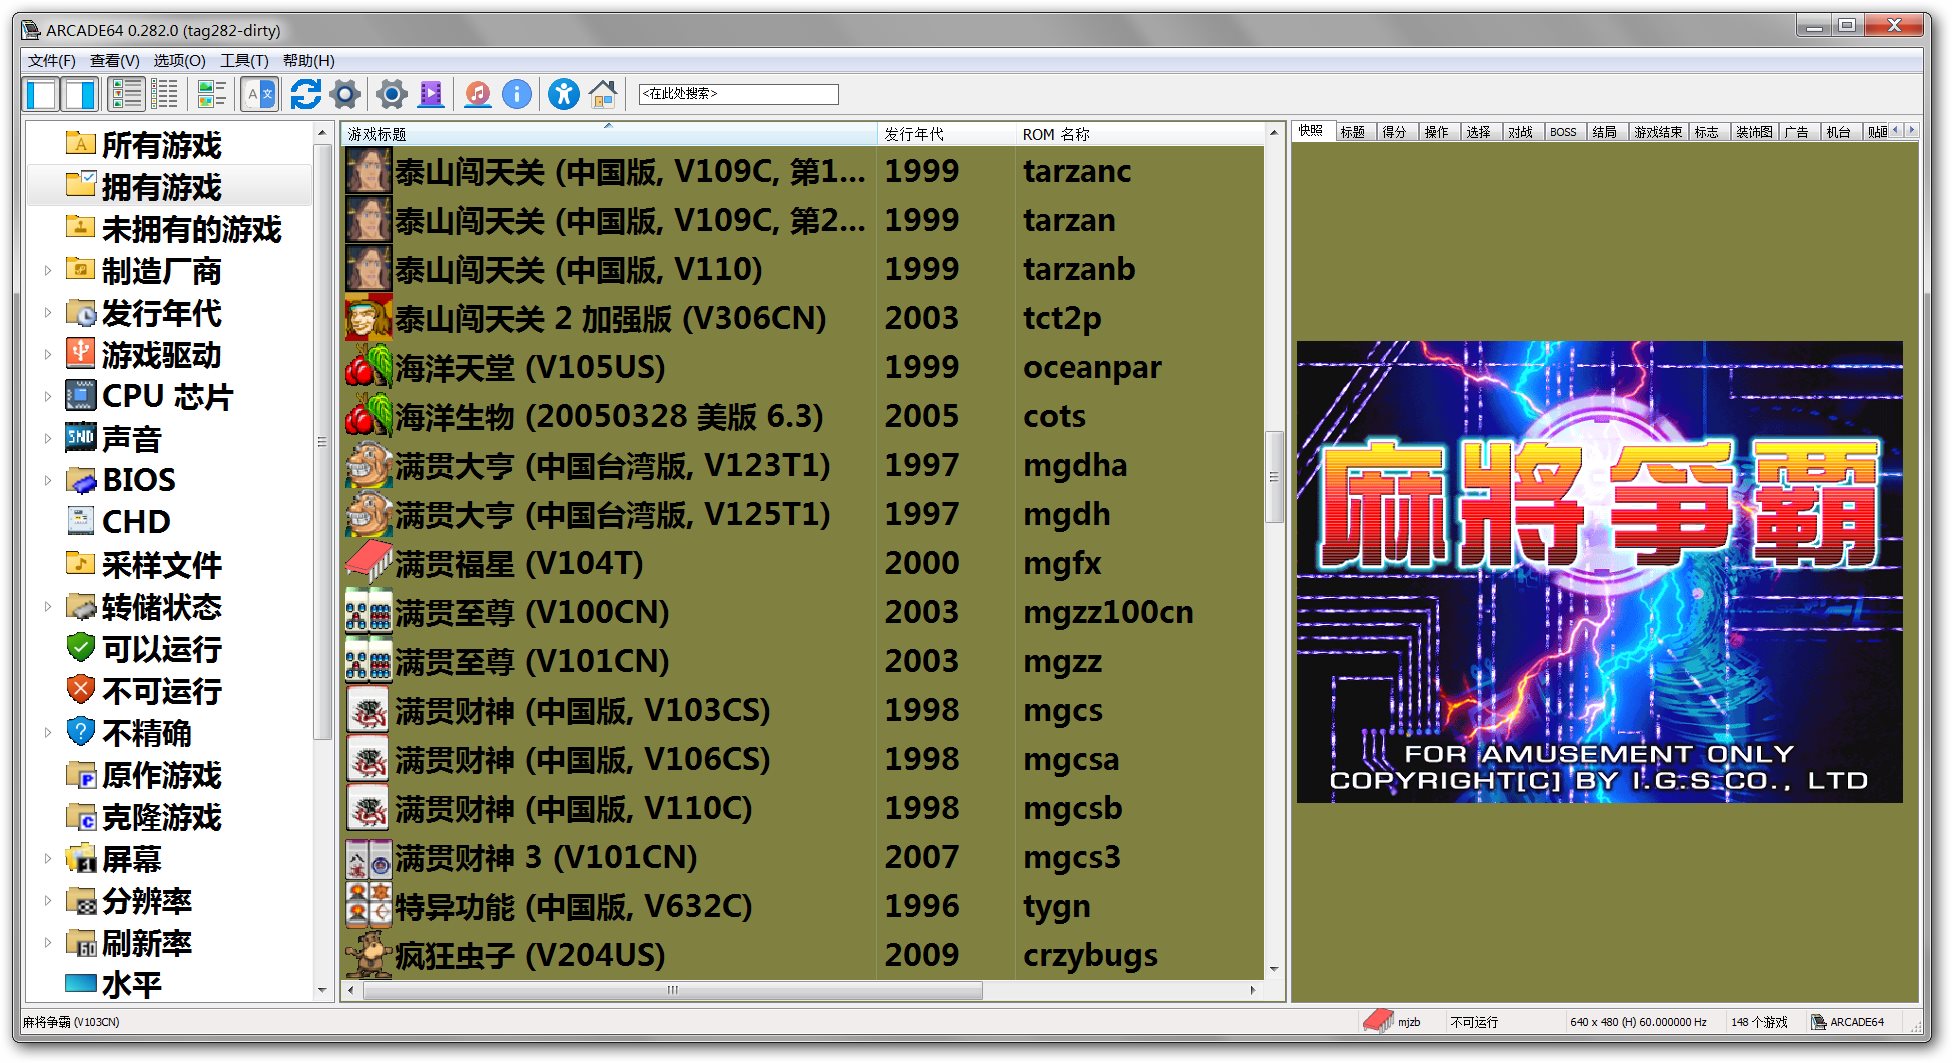Select 海洋天堂 (V105US) in game list
1952x1063 pixels.
[x=530, y=368]
